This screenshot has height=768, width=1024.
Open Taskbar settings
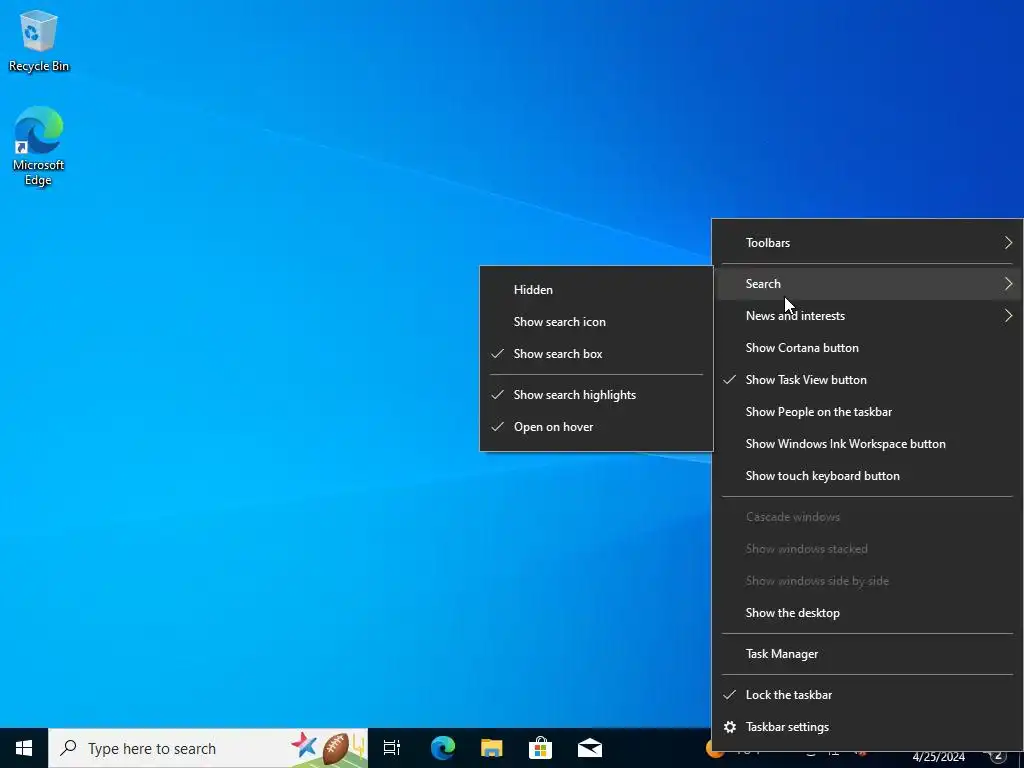(867, 727)
